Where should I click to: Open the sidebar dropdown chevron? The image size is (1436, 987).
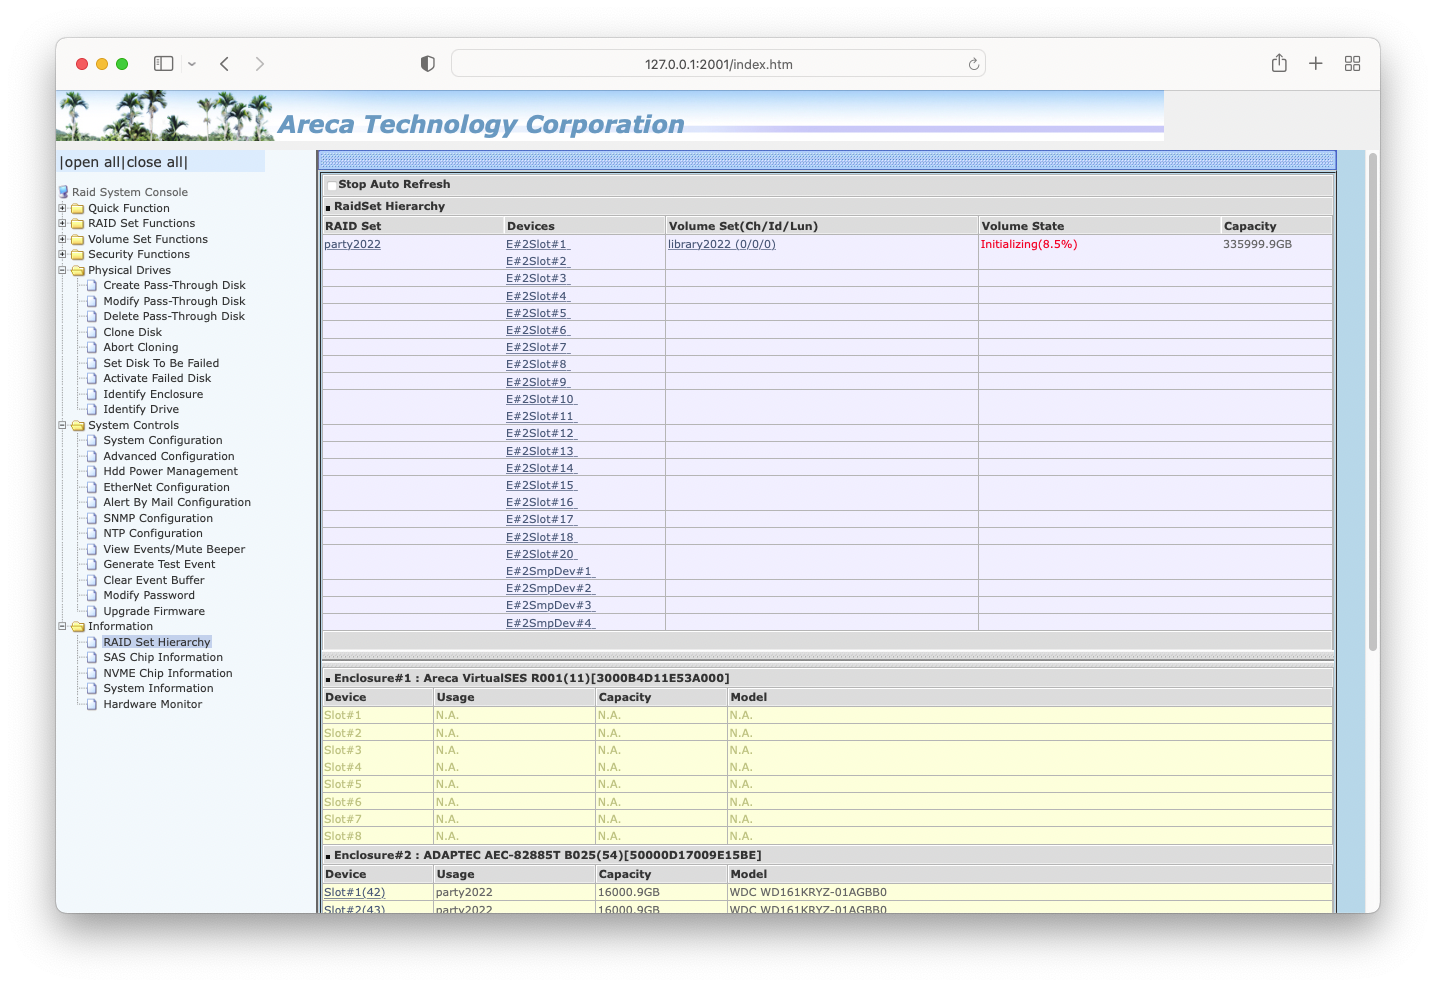pyautogui.click(x=192, y=64)
